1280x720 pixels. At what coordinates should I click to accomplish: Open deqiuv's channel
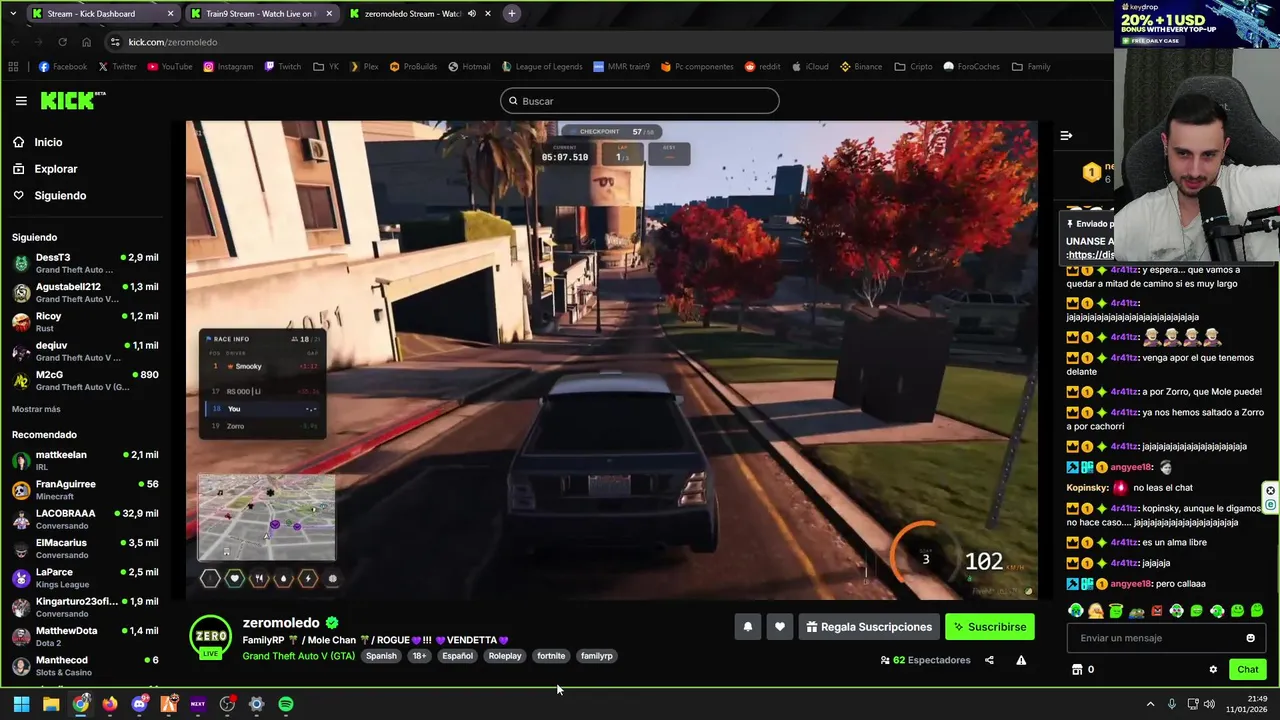coord(85,351)
